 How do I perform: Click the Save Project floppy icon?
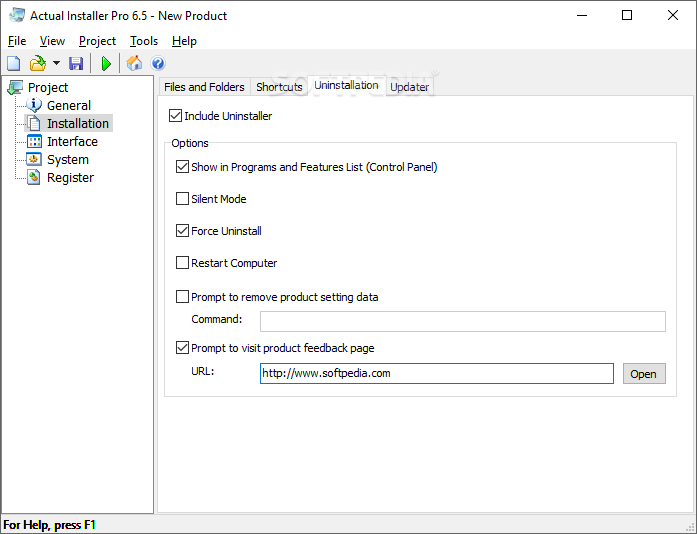(76, 64)
